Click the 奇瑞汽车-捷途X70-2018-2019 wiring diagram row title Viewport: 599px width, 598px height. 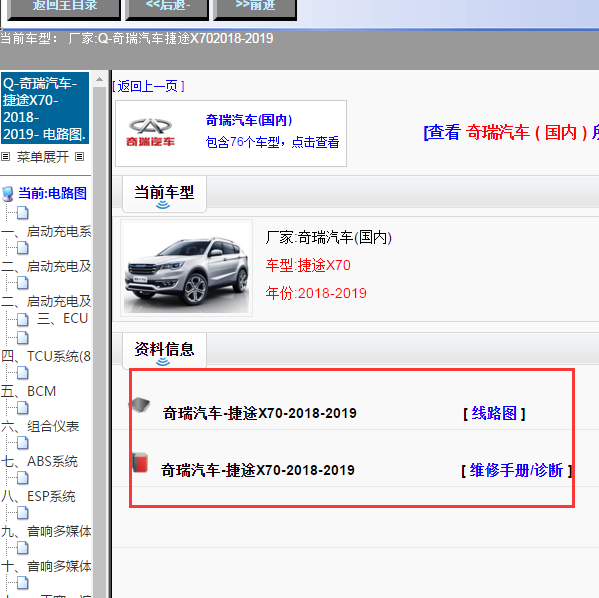point(260,413)
